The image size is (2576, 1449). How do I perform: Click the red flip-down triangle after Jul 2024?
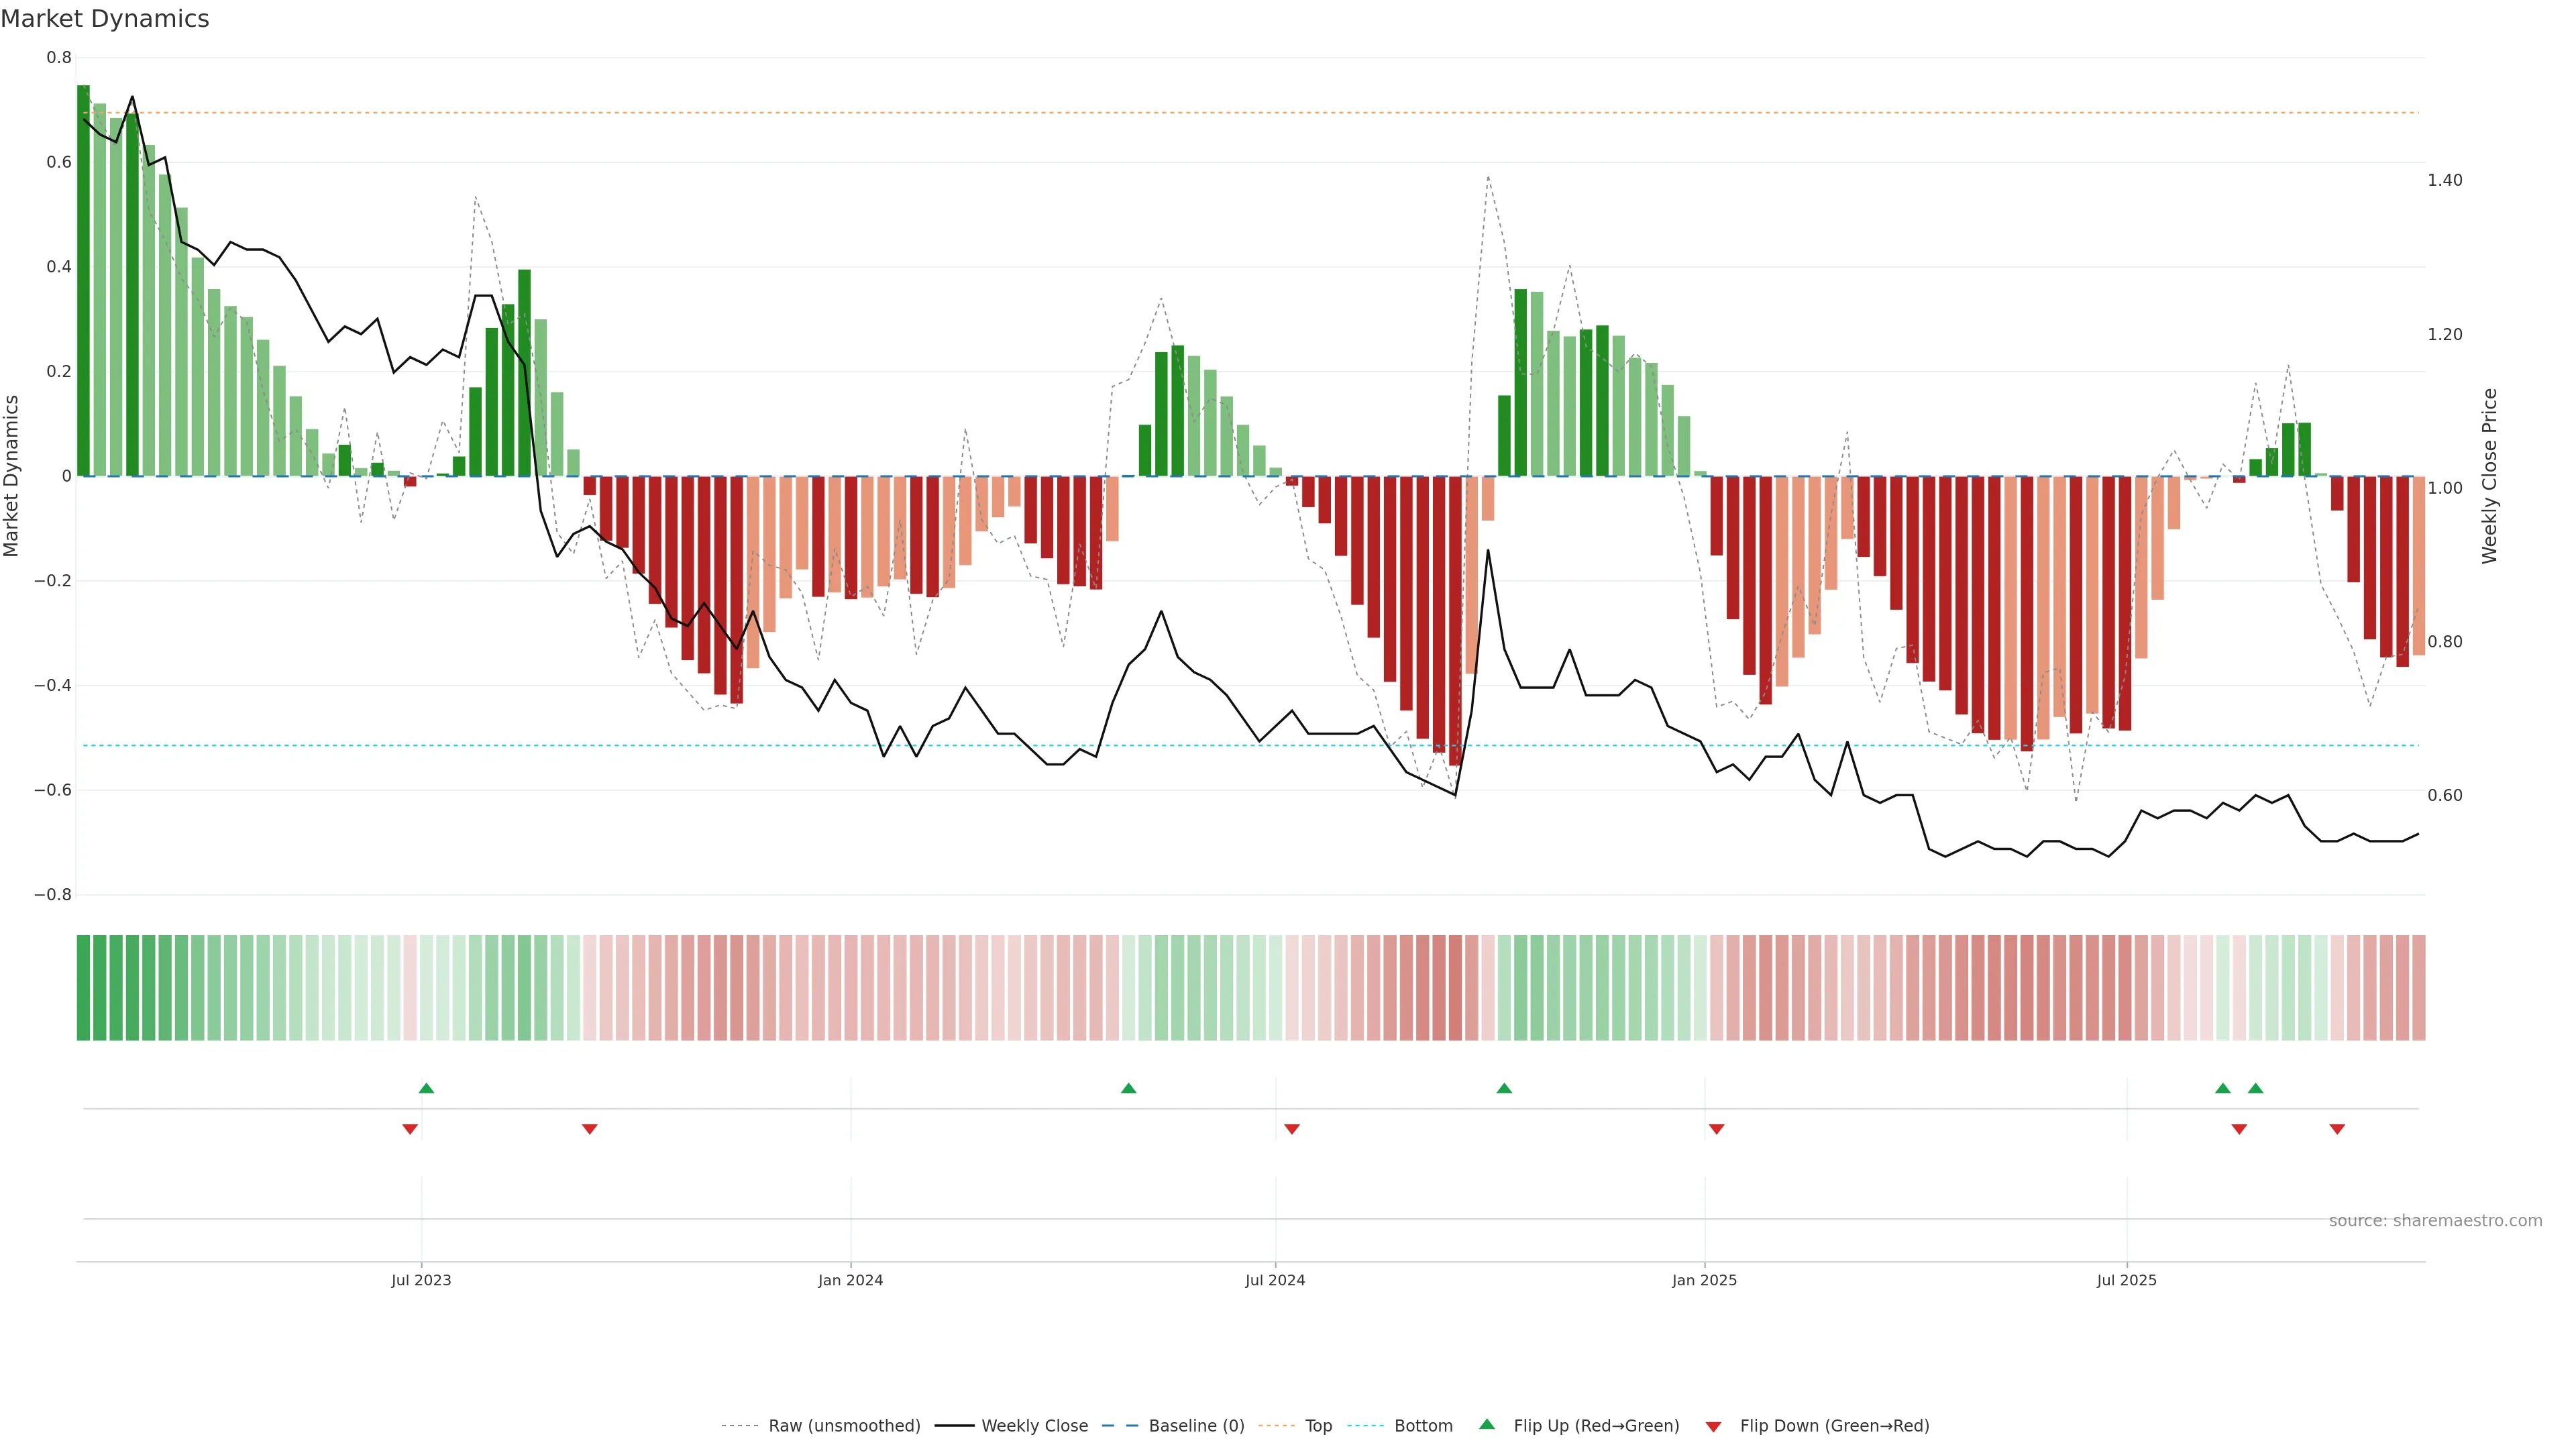click(1291, 1129)
